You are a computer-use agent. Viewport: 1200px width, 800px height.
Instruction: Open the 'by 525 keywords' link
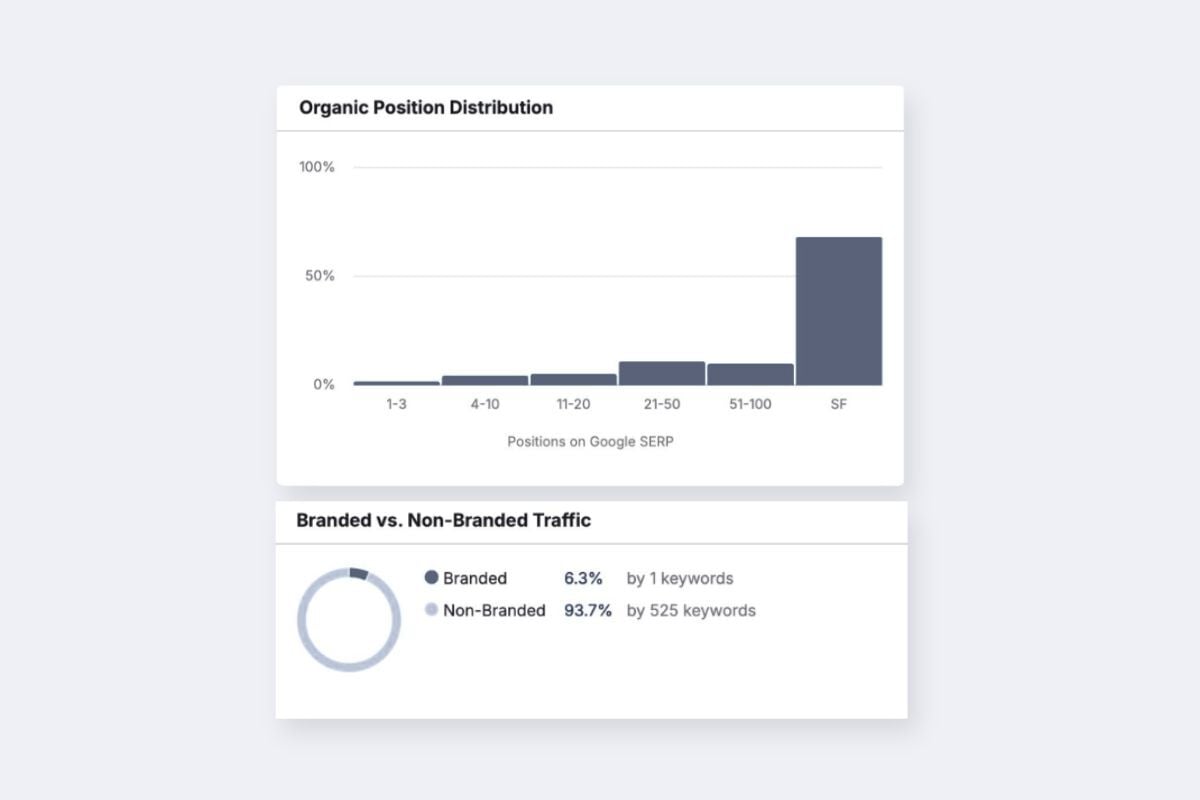[x=691, y=610]
